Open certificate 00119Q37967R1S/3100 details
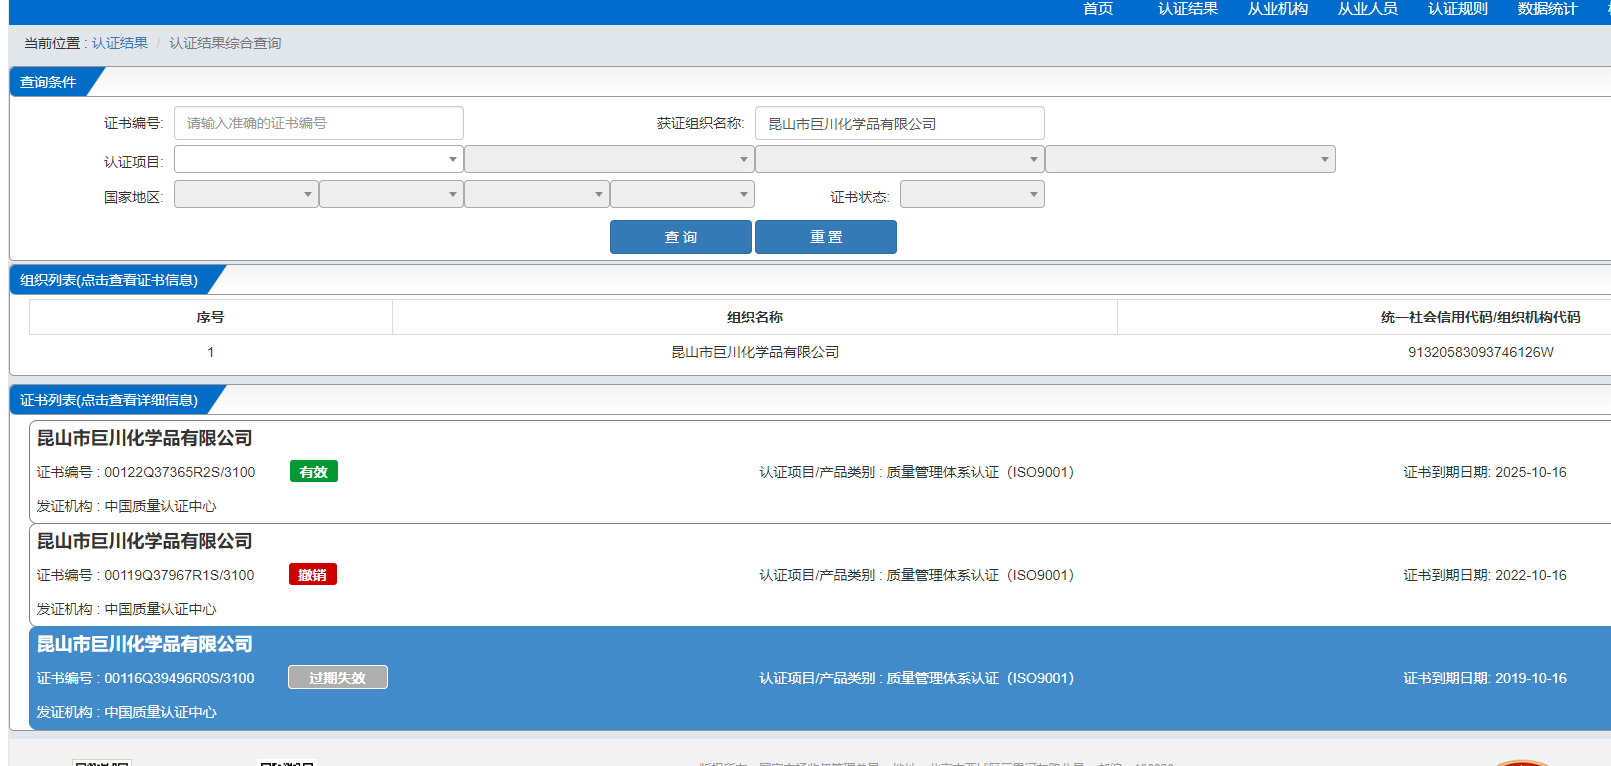1611x766 pixels. point(180,575)
